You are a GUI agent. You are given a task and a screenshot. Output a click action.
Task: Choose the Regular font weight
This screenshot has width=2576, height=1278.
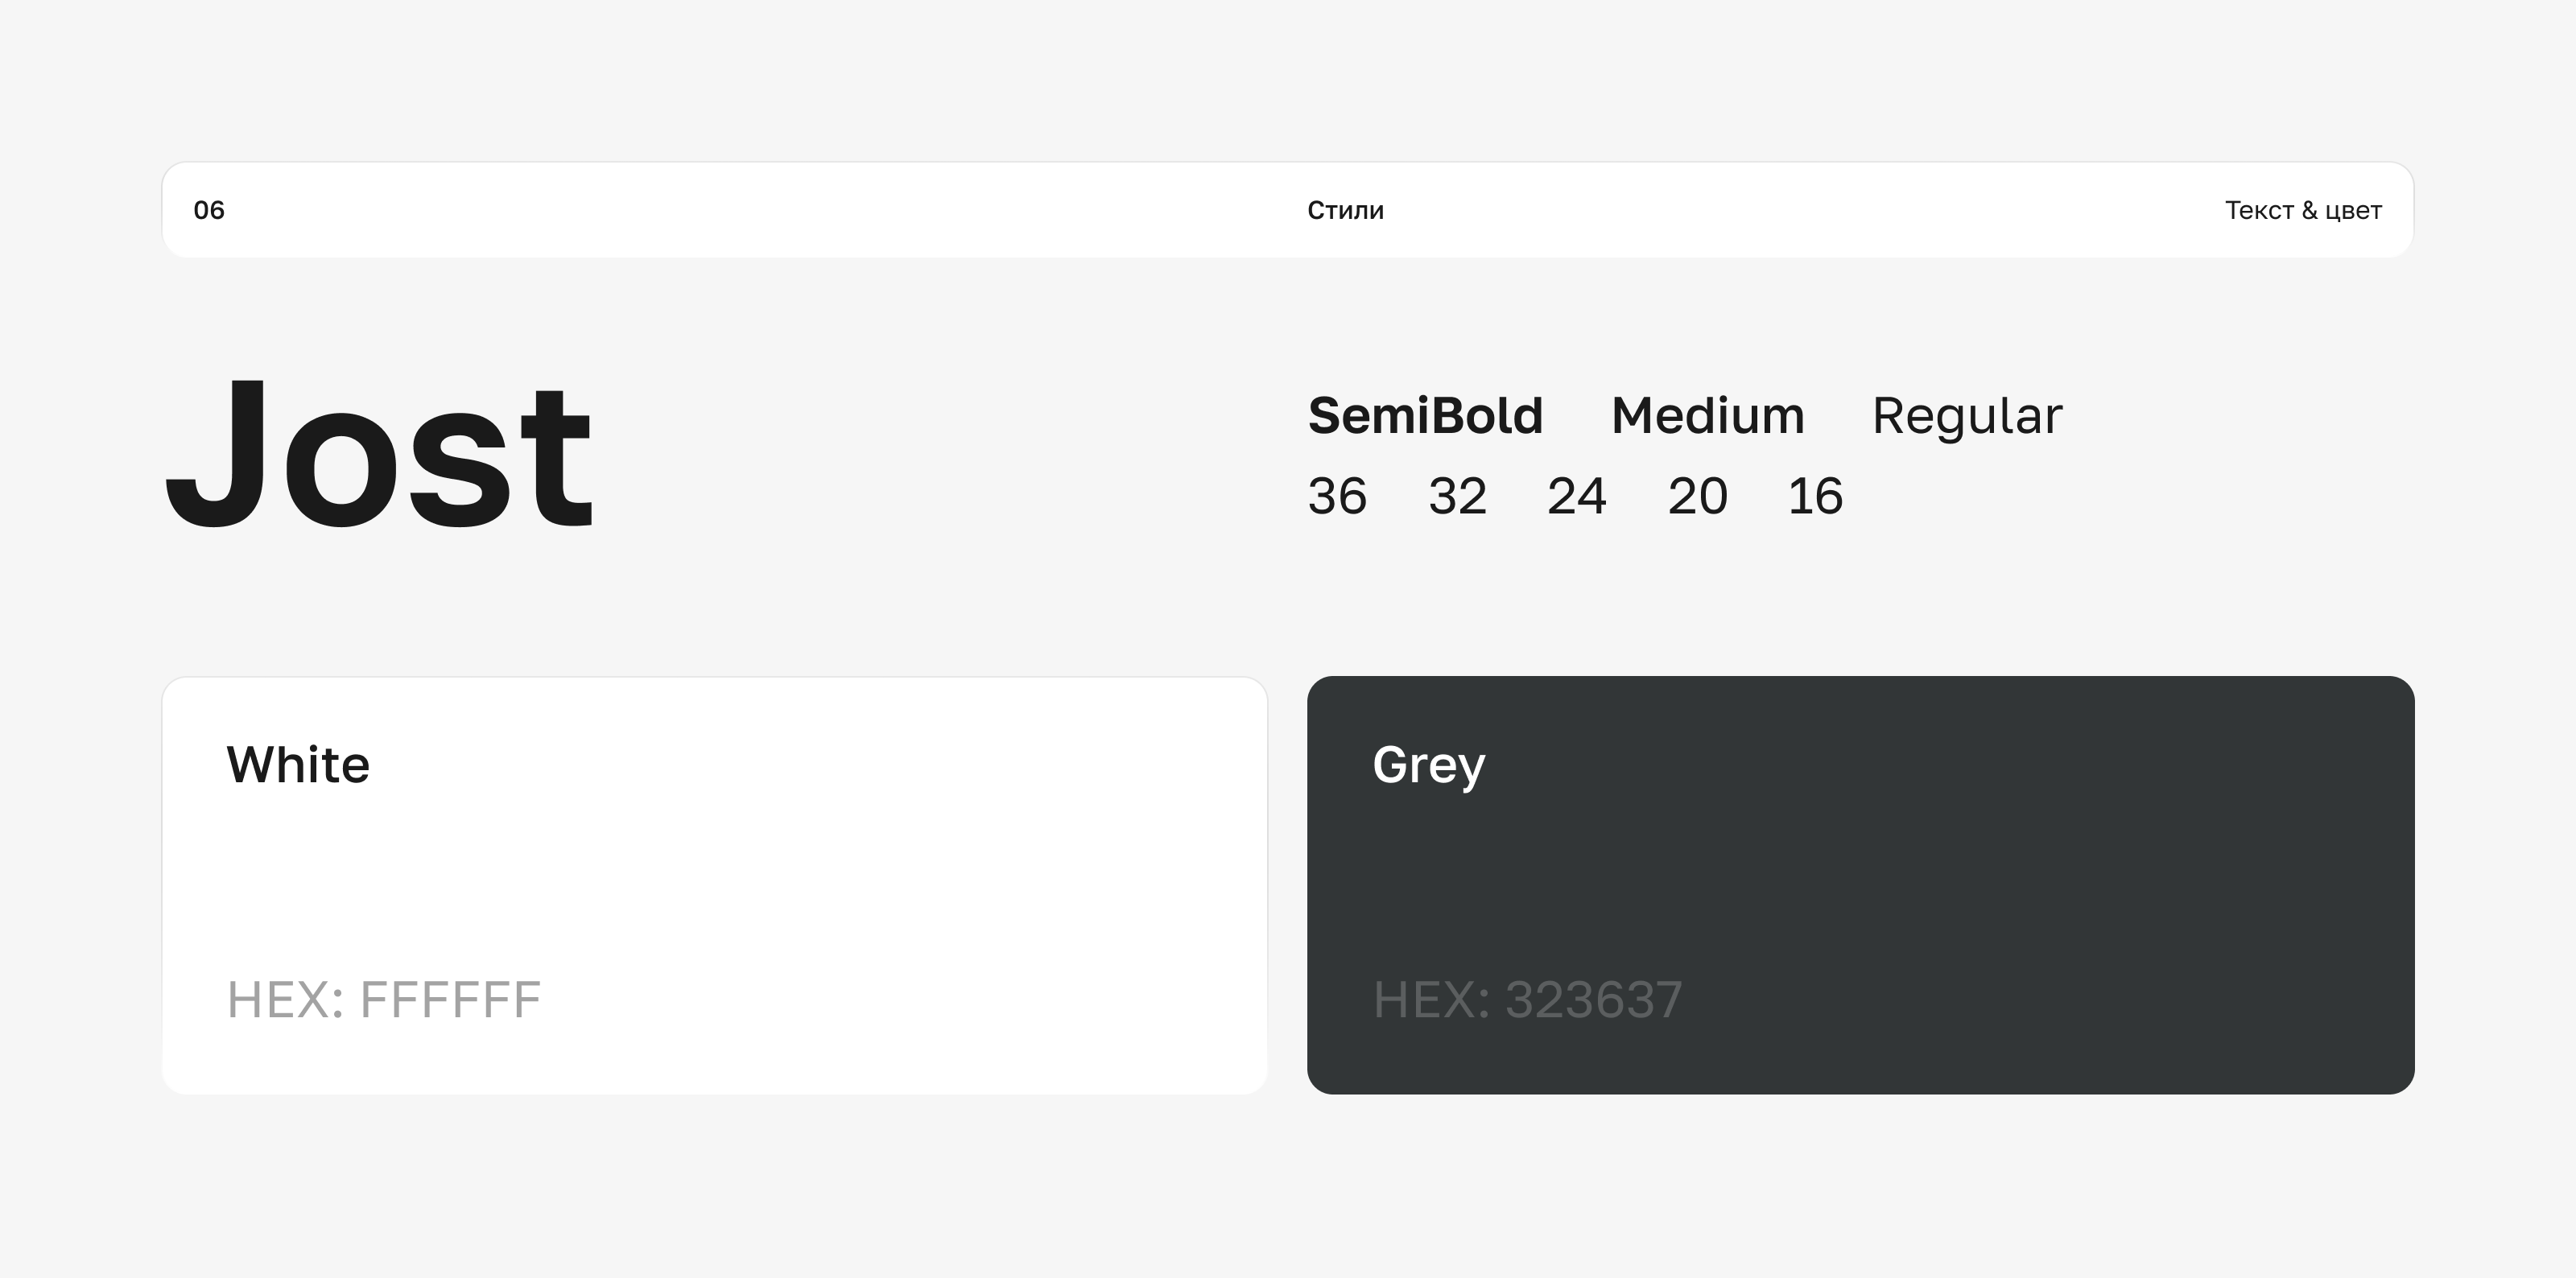(x=1966, y=415)
